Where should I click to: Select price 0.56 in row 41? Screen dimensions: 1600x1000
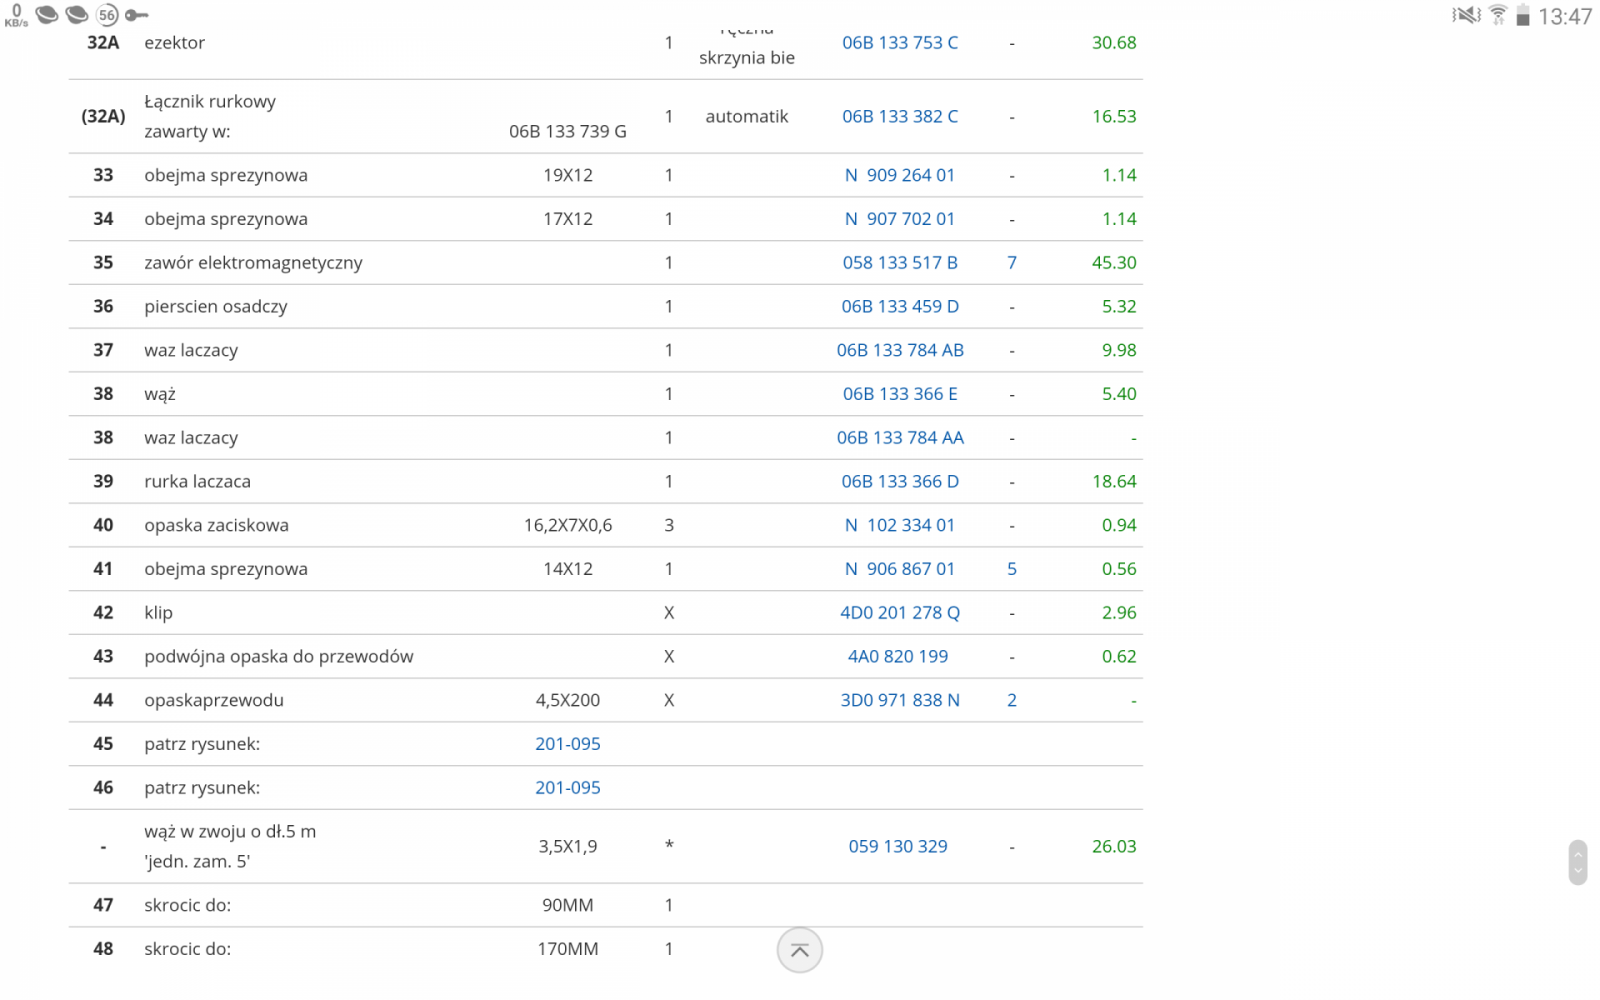1119,569
